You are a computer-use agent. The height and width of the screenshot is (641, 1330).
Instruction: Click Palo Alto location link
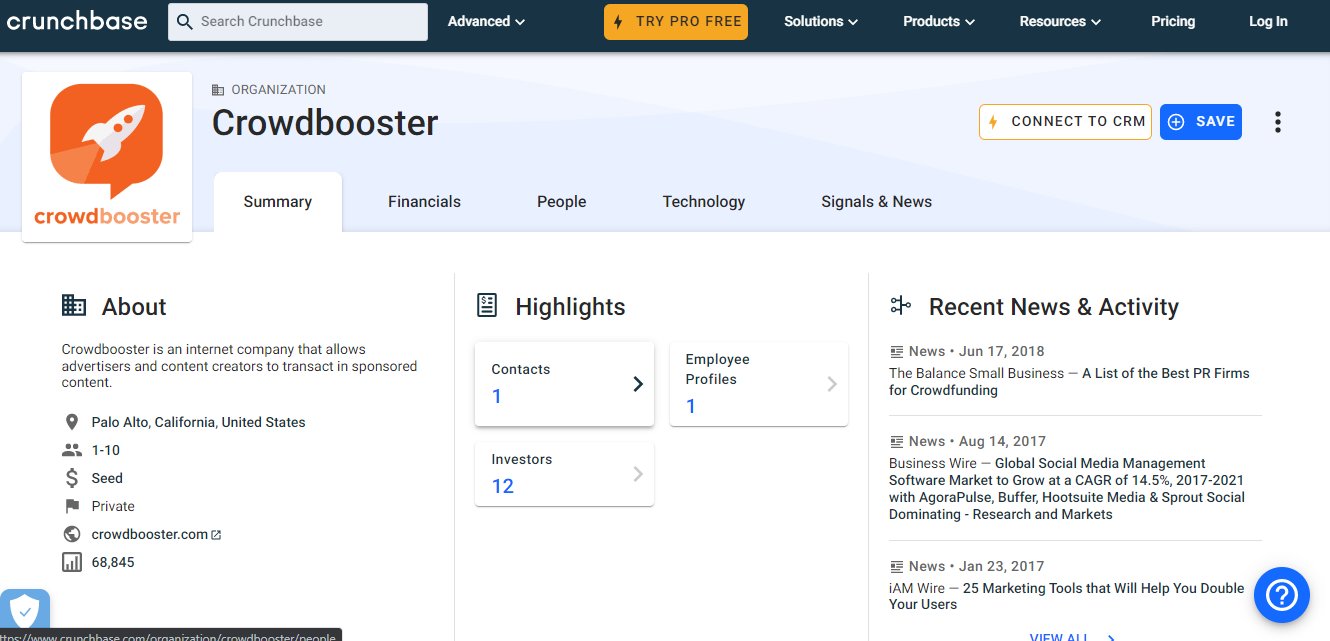pos(198,422)
